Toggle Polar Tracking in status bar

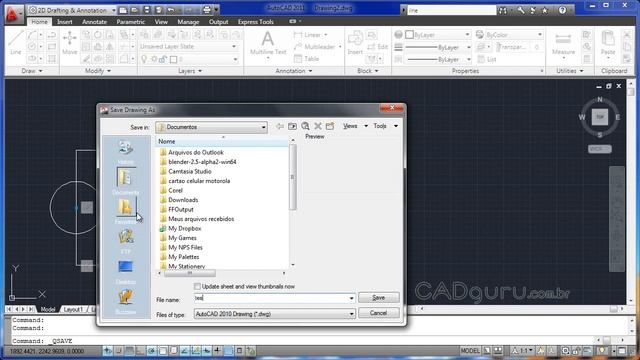tap(151, 351)
